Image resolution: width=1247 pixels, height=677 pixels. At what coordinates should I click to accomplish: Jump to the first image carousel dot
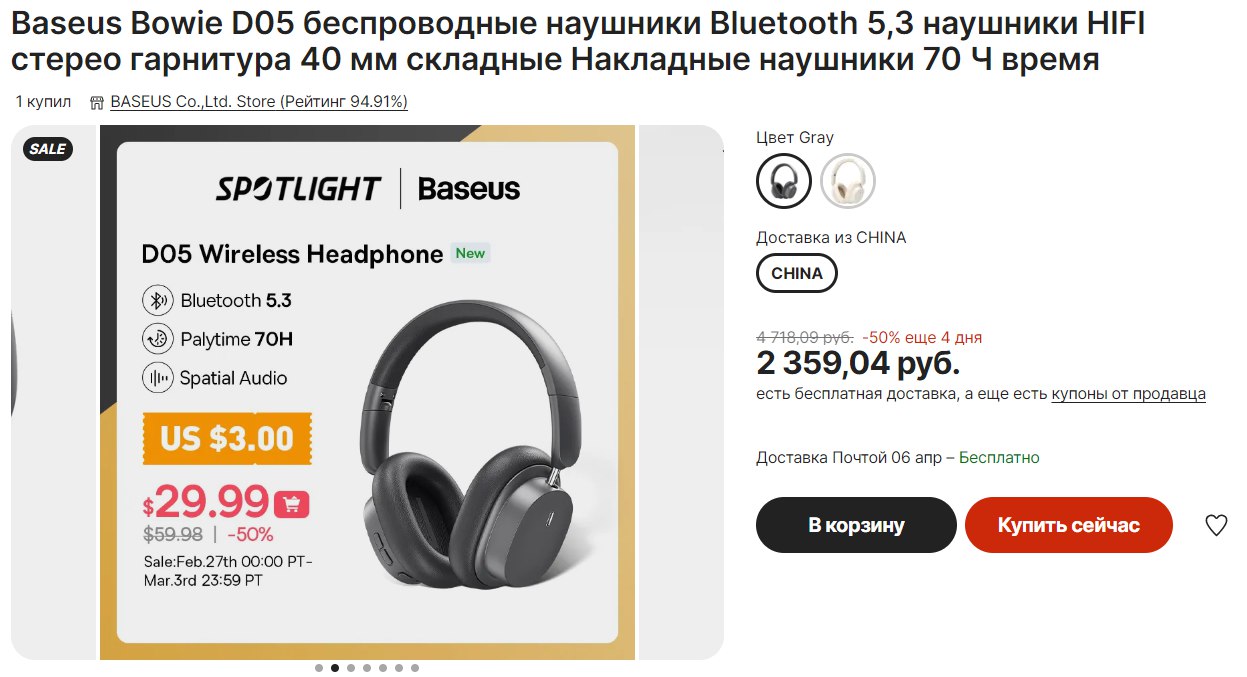[x=319, y=668]
